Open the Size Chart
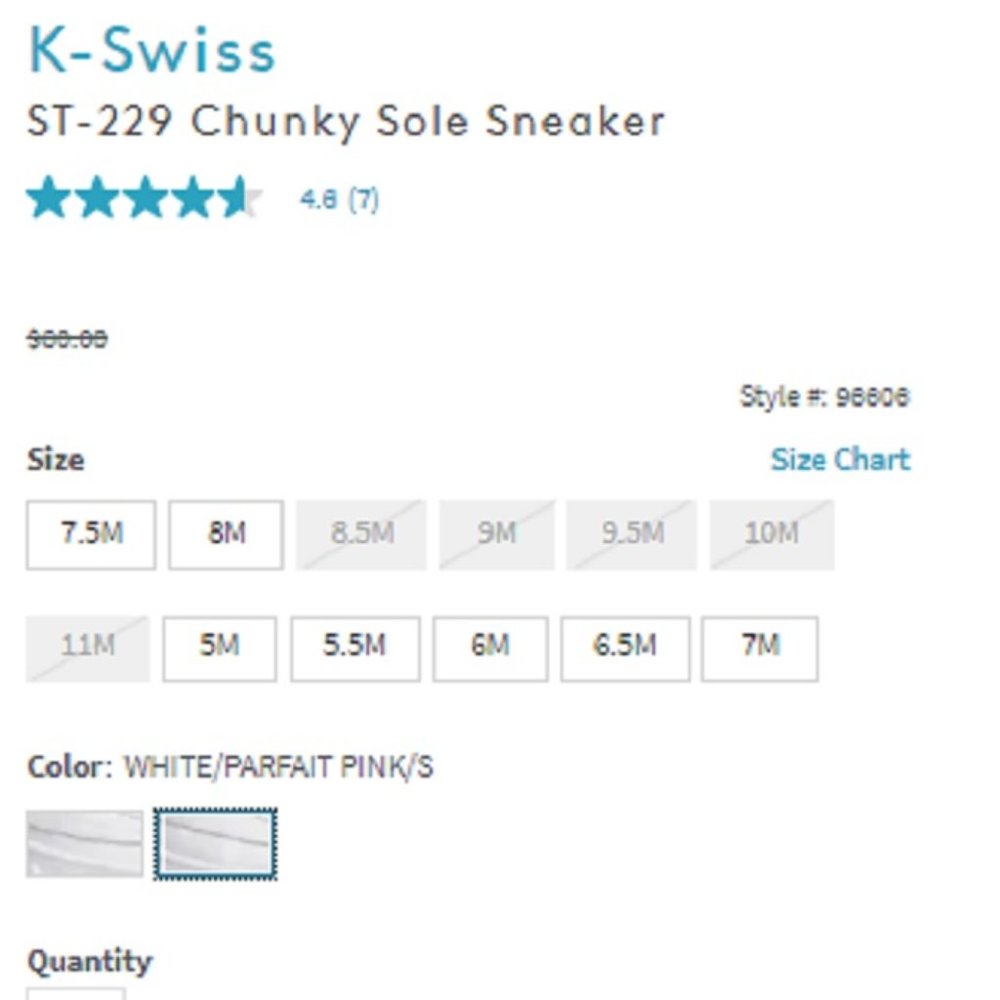 pyautogui.click(x=840, y=459)
